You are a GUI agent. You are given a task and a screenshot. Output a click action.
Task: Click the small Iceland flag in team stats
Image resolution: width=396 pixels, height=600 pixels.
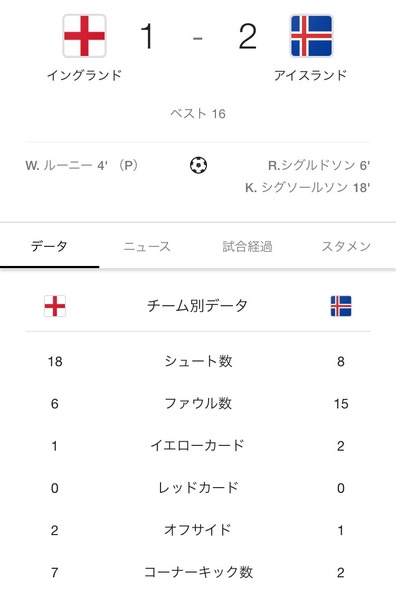[341, 306]
